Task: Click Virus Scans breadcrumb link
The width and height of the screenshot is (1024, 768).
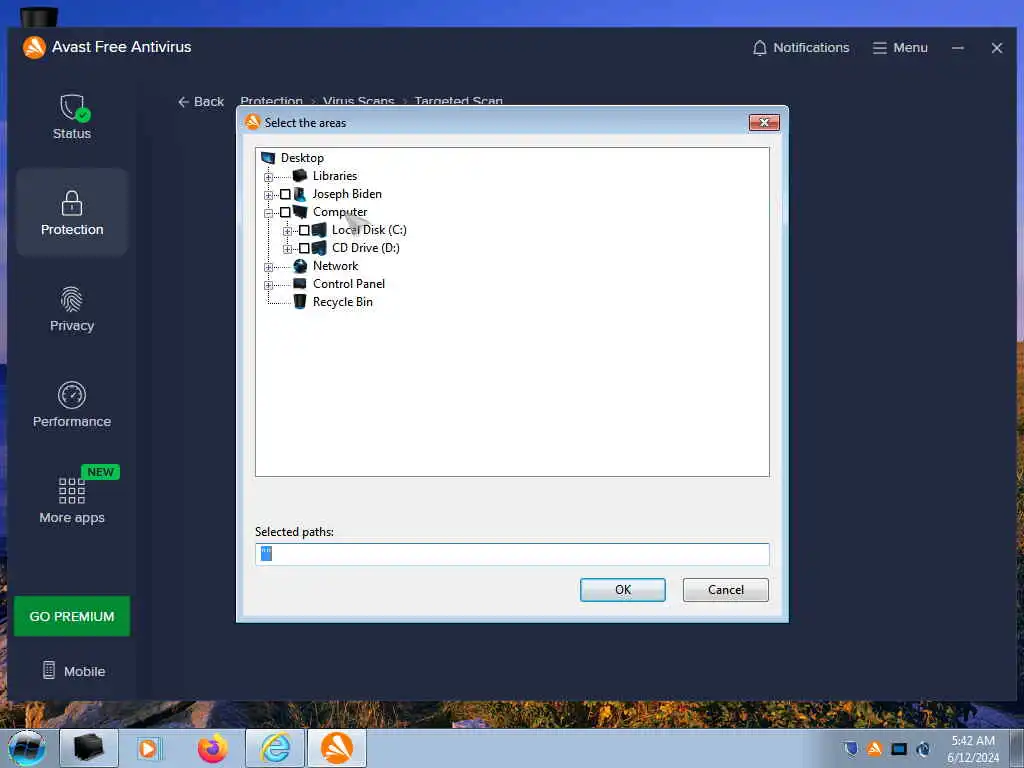Action: point(358,101)
